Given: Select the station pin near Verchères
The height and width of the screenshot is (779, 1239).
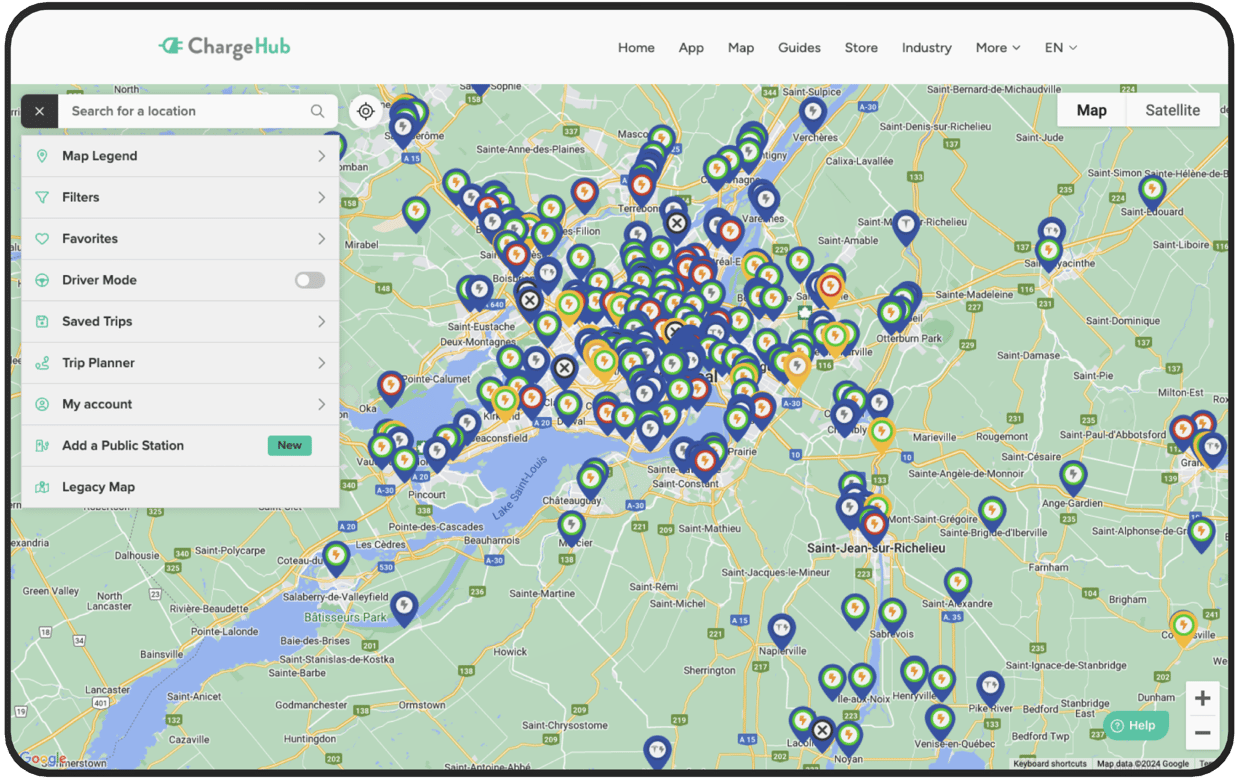Looking at the screenshot, I should click(x=813, y=113).
